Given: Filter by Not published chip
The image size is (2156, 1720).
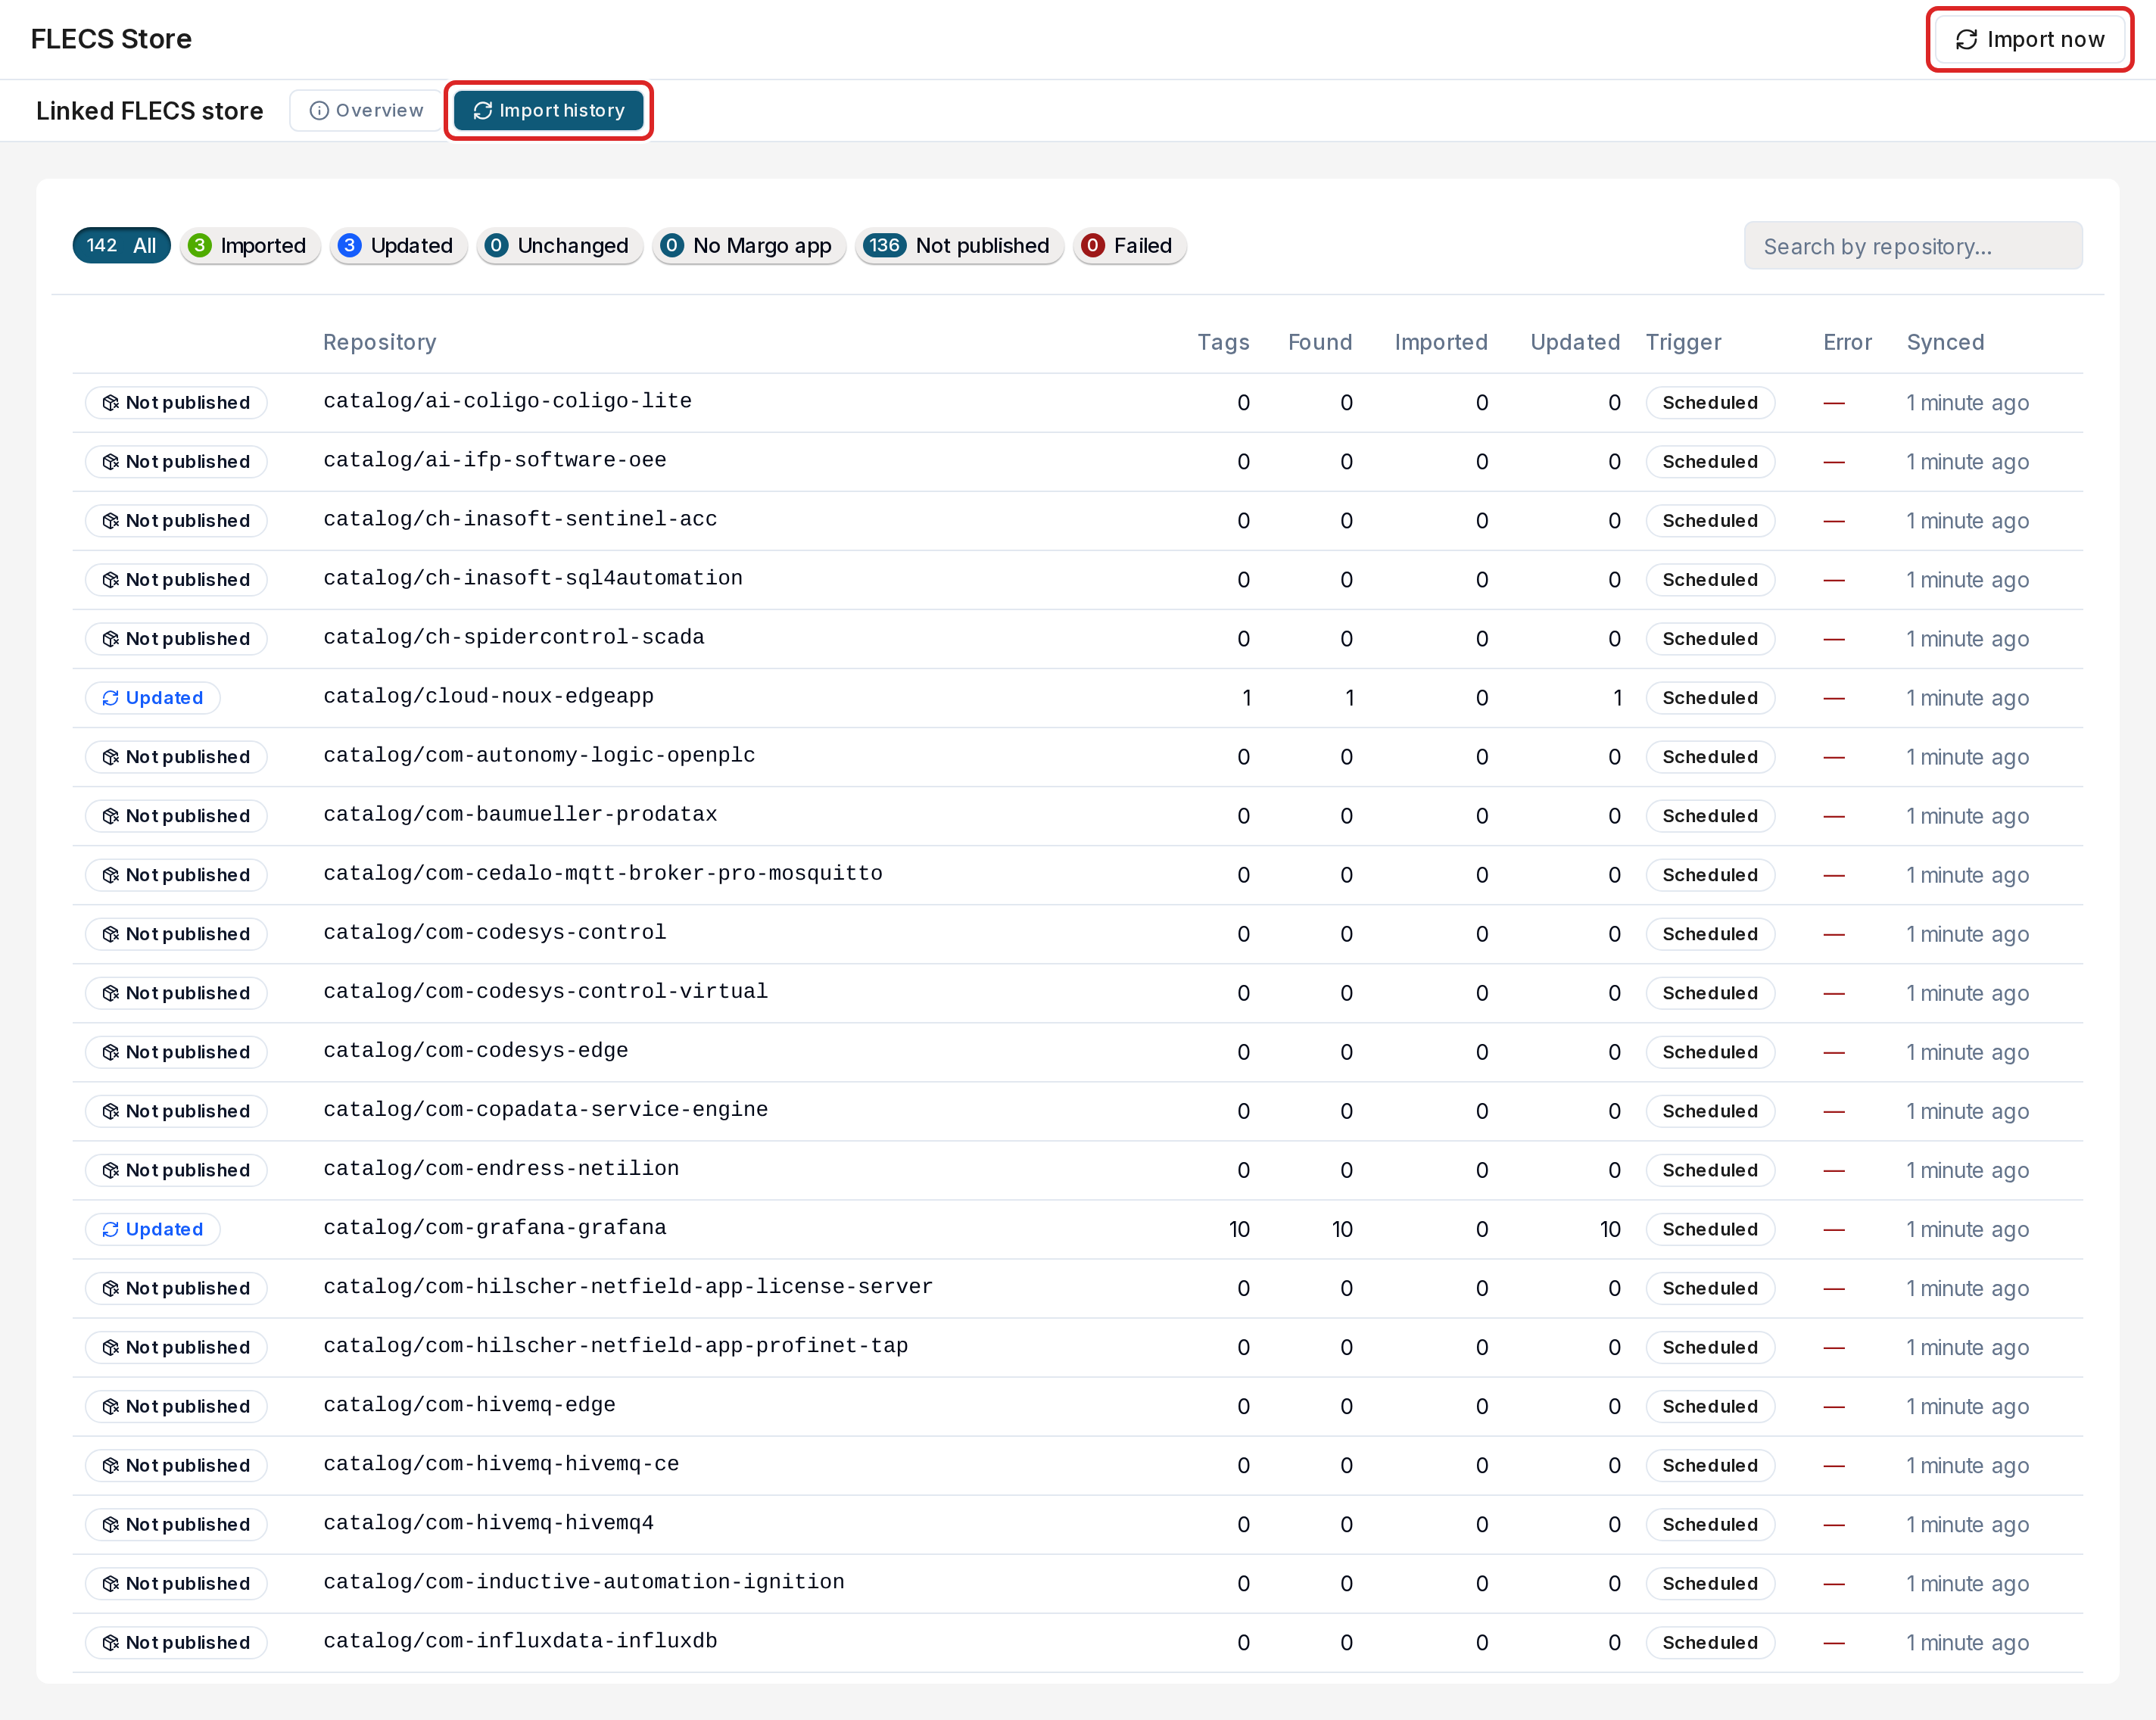Looking at the screenshot, I should coord(959,245).
